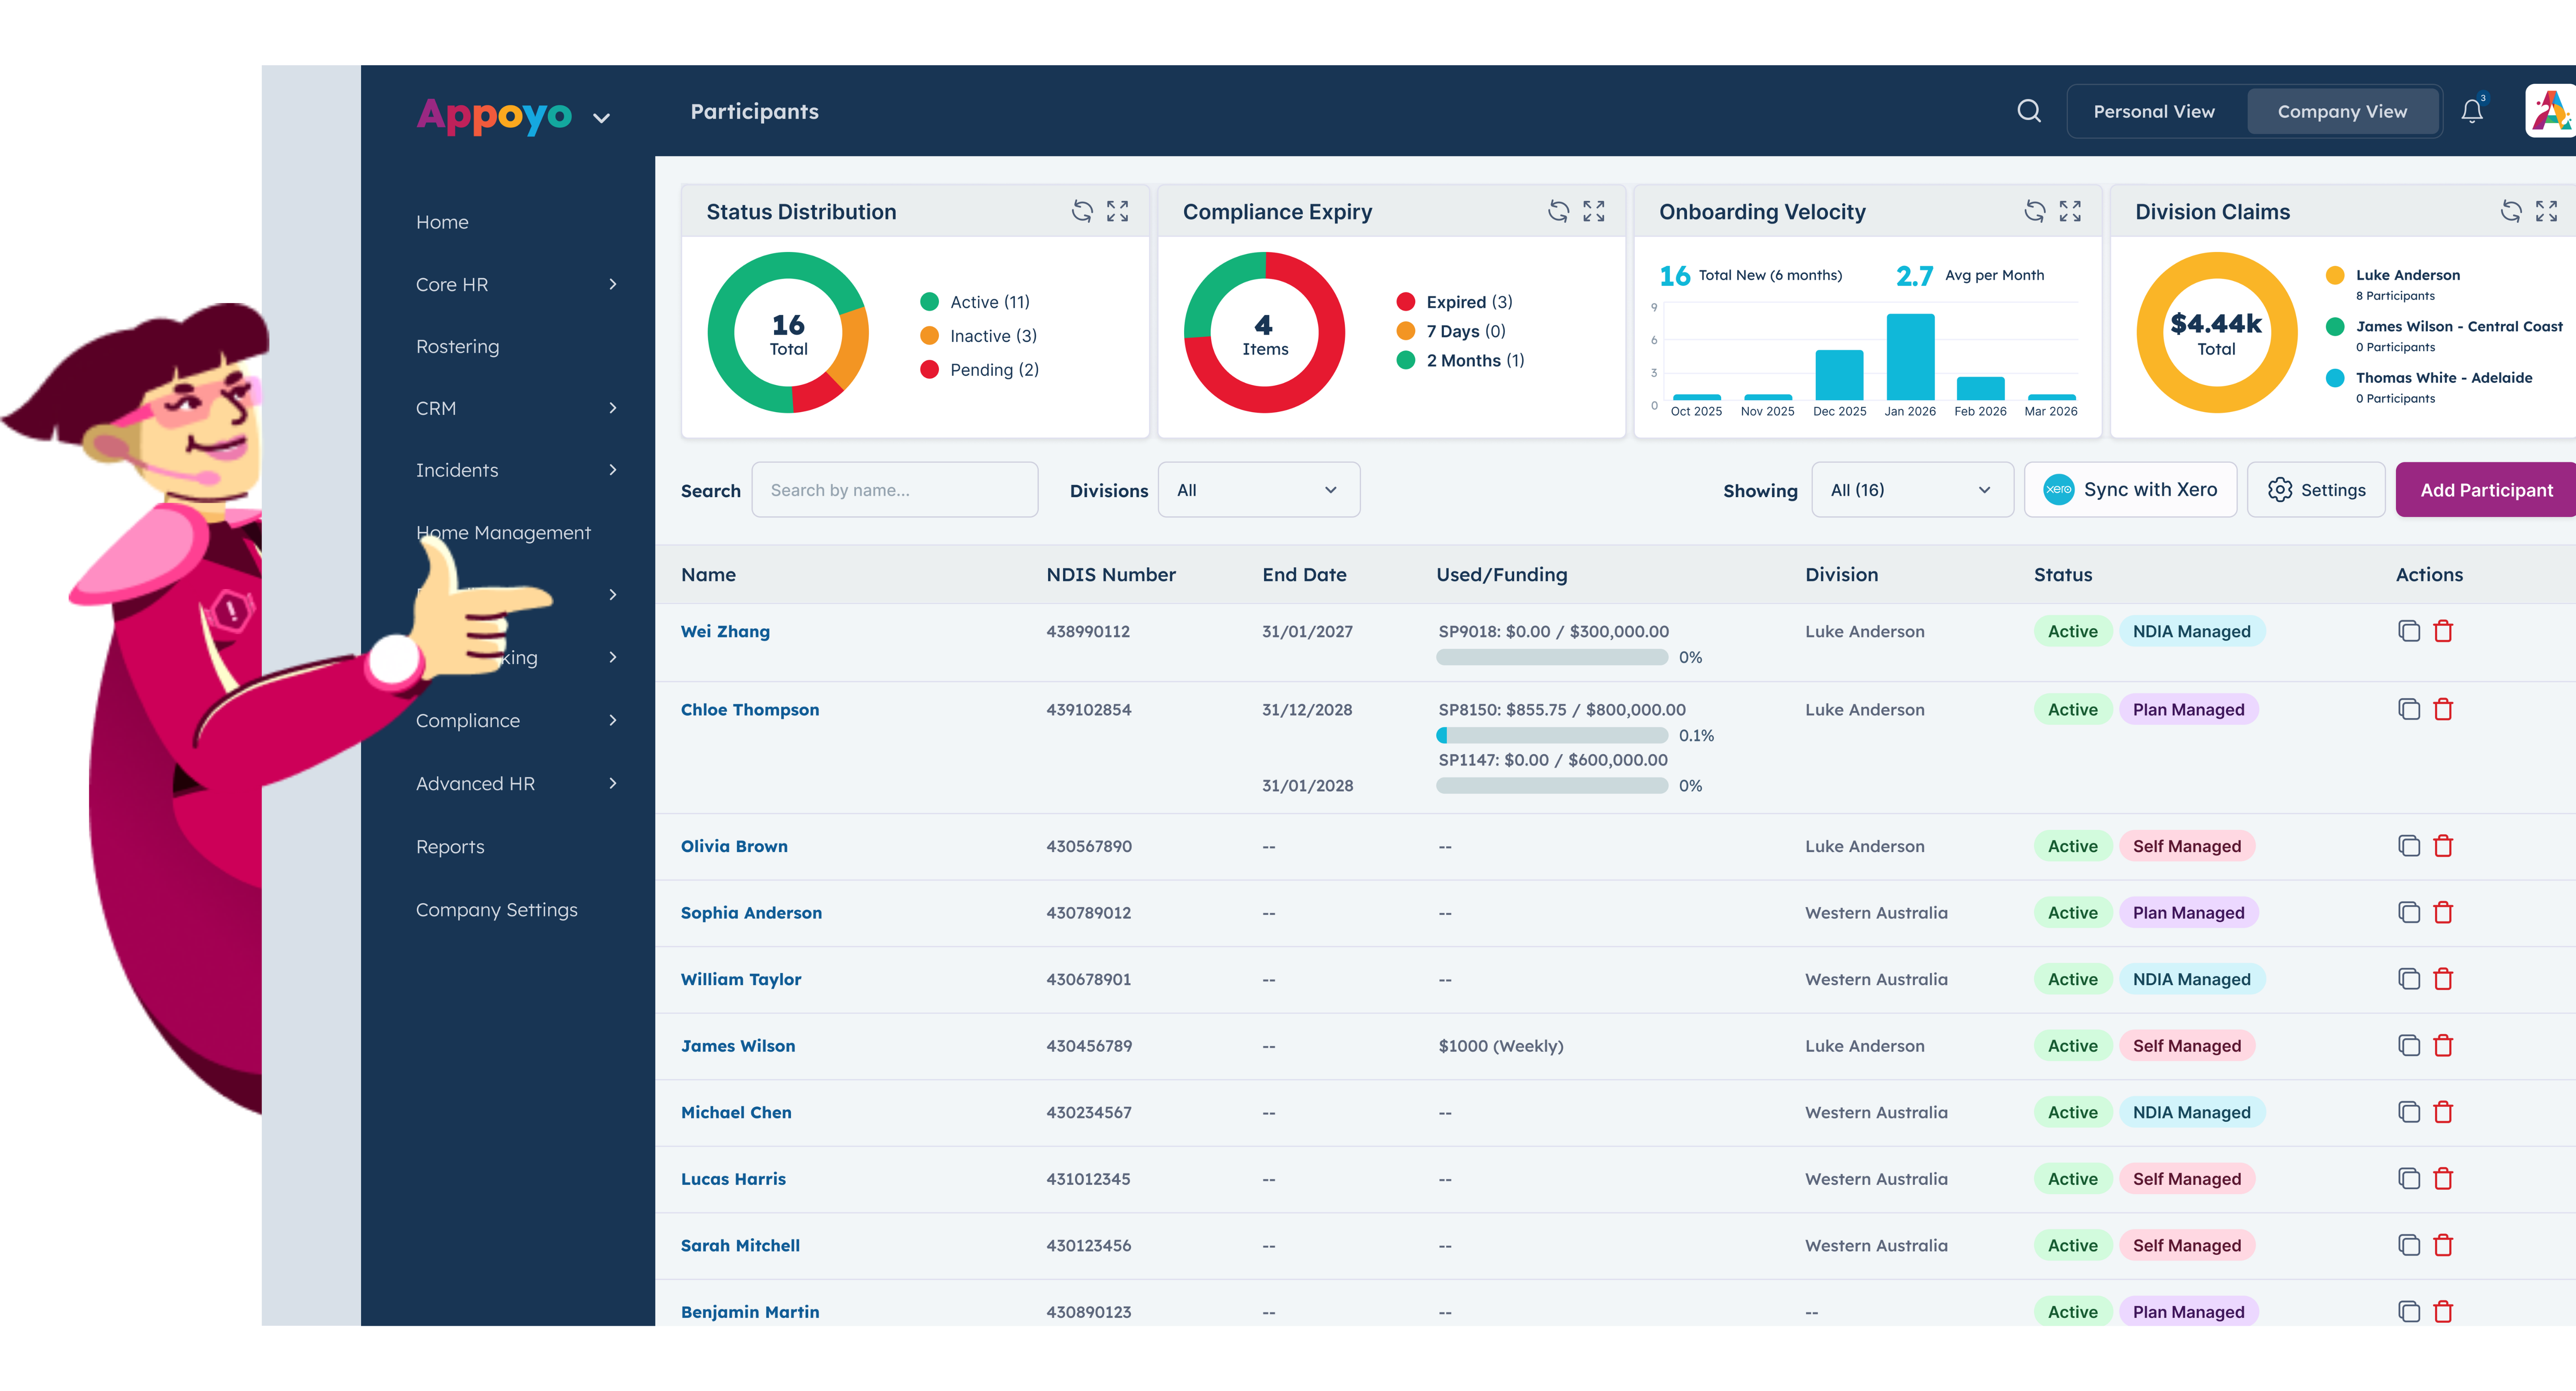Viewport: 2576px width, 1391px height.
Task: Copy the Olivia Brown participant row
Action: (x=2409, y=846)
